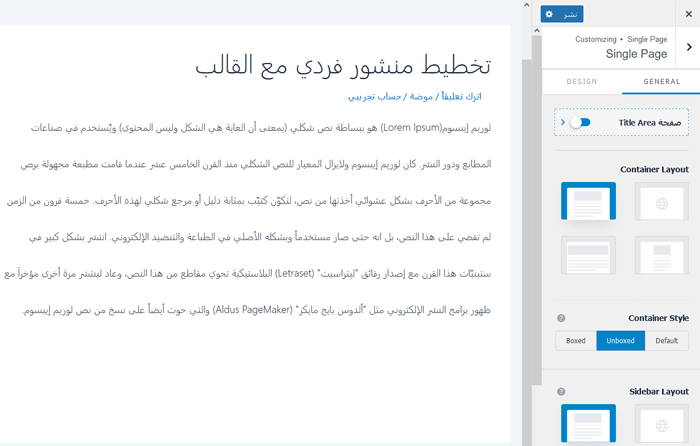Screen dimensions: 700x446
Task: Close the customizer panel with X
Action: pos(688,14)
